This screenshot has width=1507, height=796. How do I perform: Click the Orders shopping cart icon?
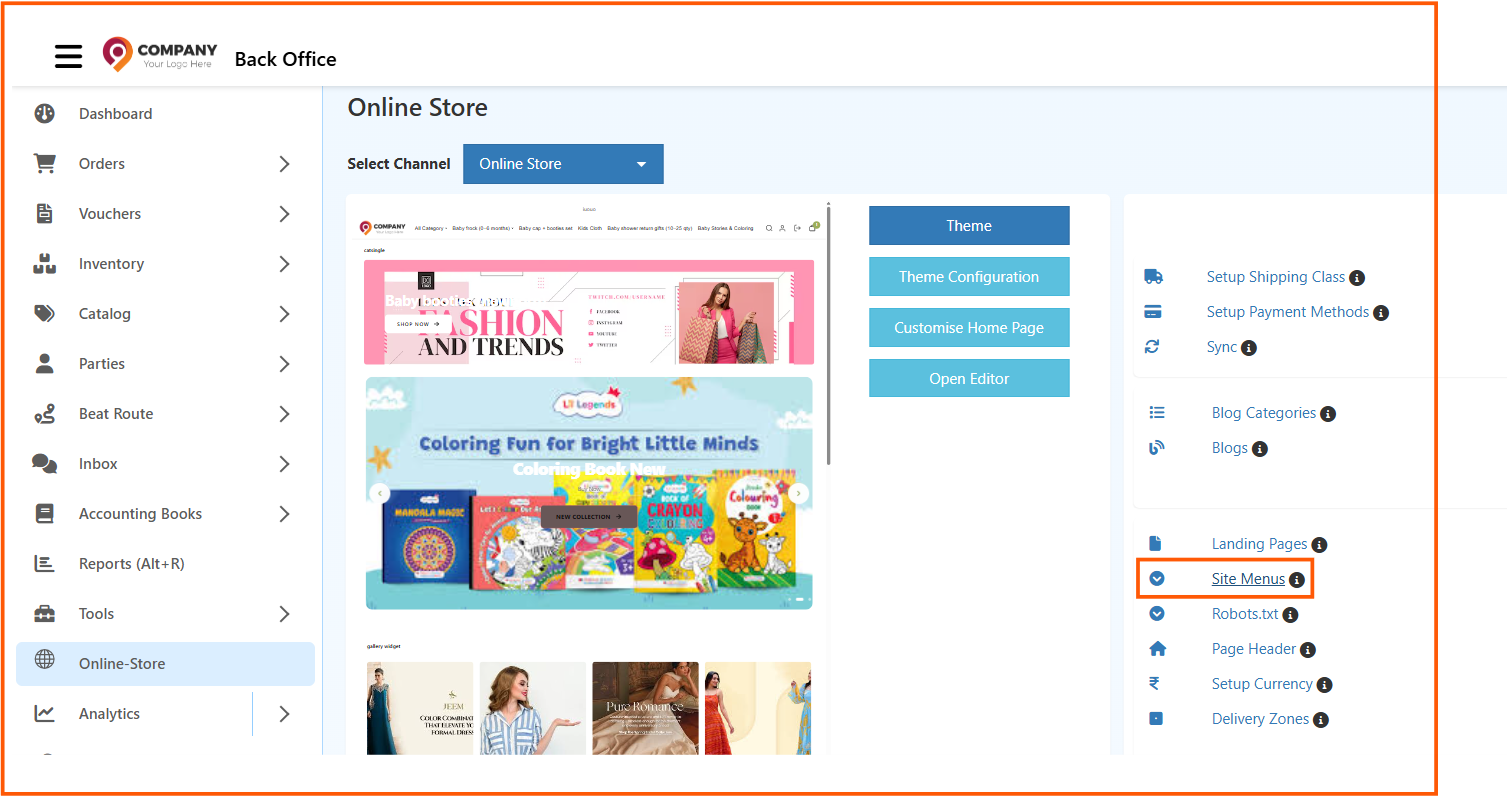[44, 163]
